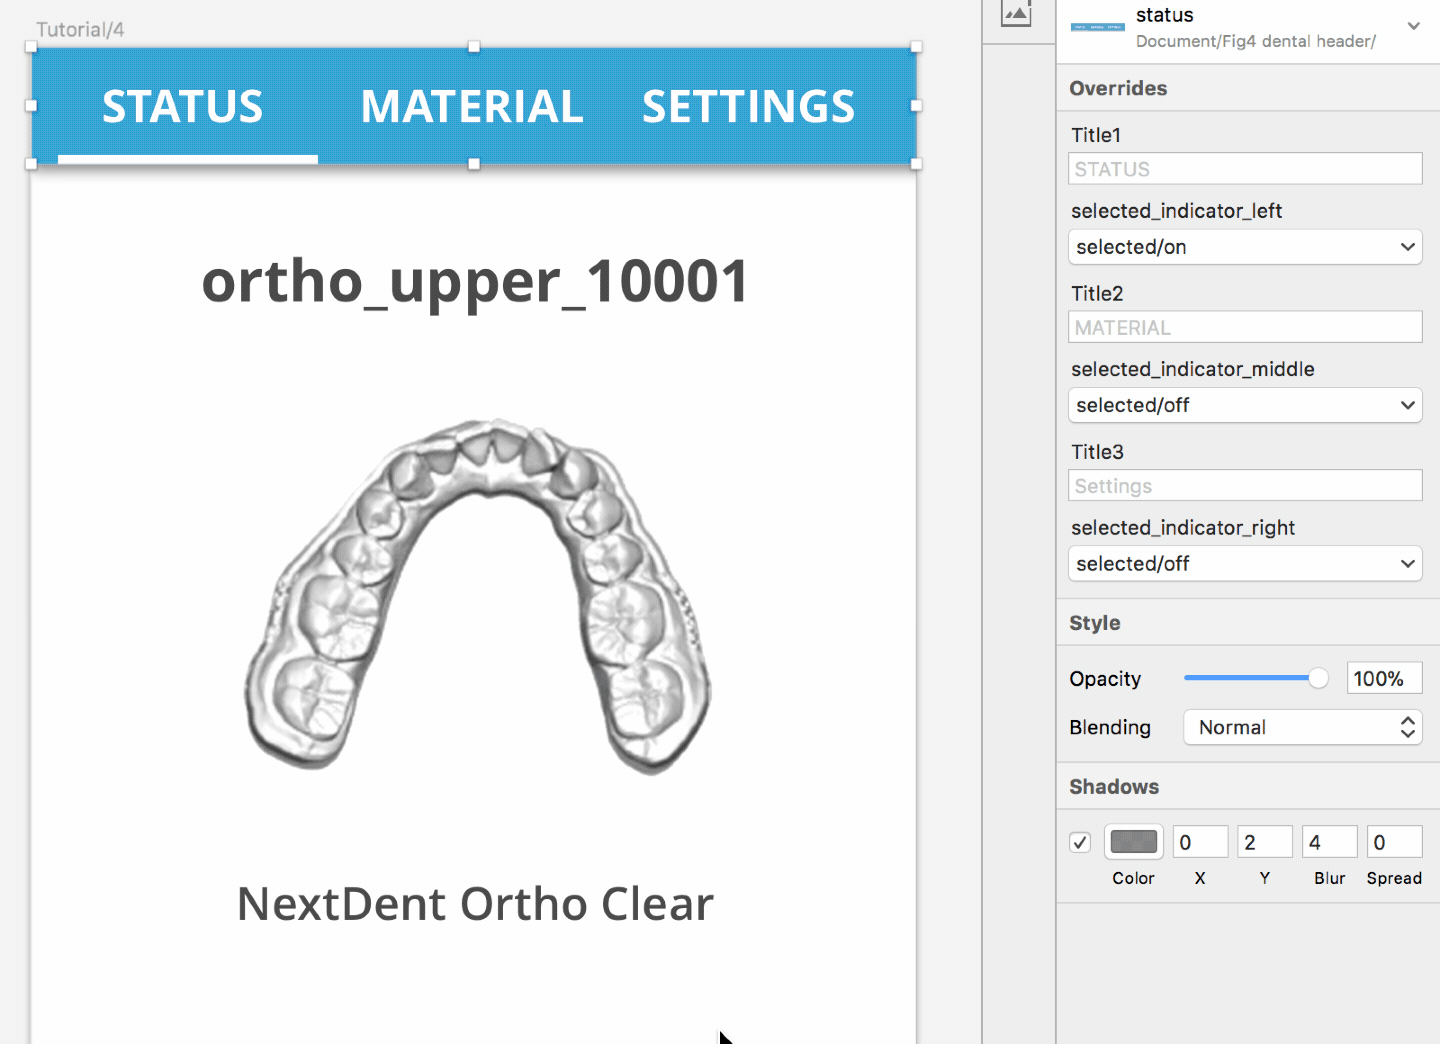Click the shadow Spread field

coord(1395,842)
